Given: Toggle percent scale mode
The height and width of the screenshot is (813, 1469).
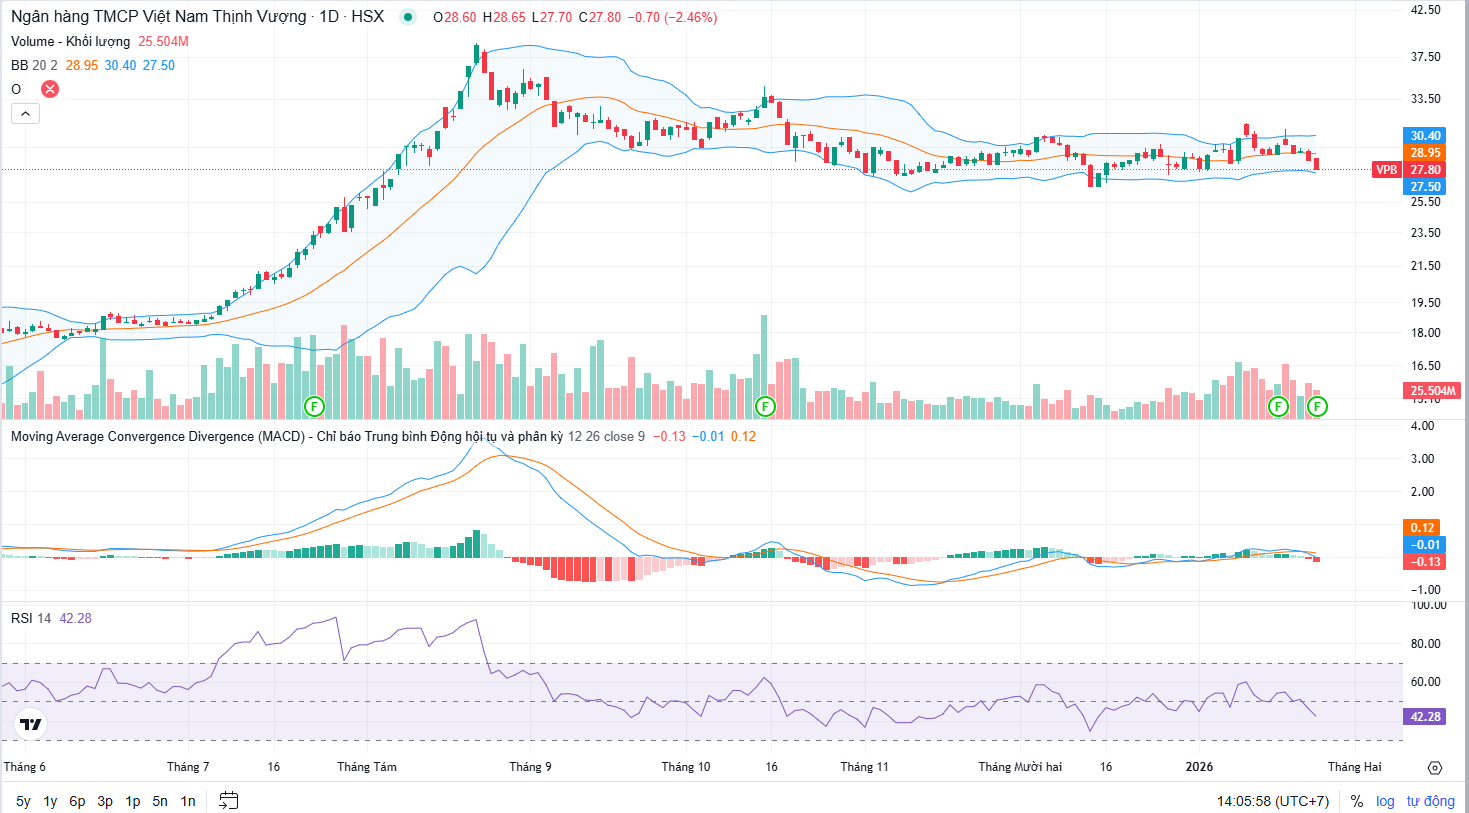Looking at the screenshot, I should pos(1356,801).
